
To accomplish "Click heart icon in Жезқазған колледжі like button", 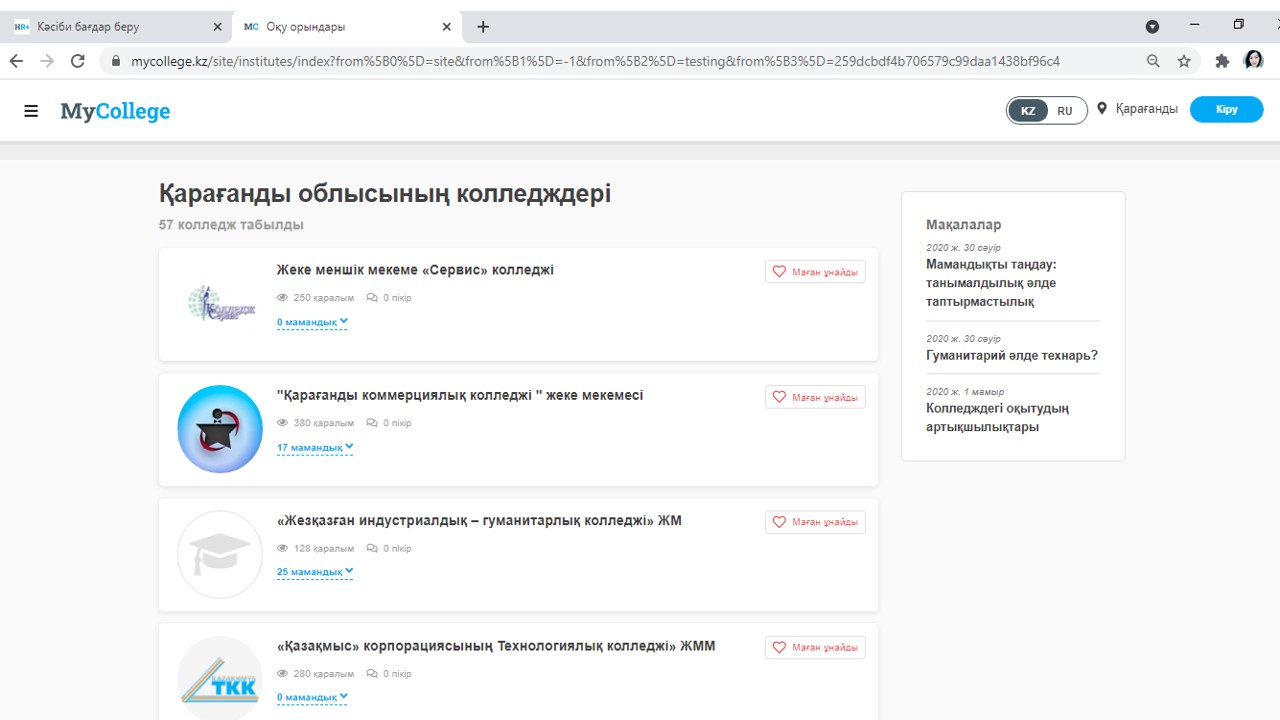I will pos(780,522).
